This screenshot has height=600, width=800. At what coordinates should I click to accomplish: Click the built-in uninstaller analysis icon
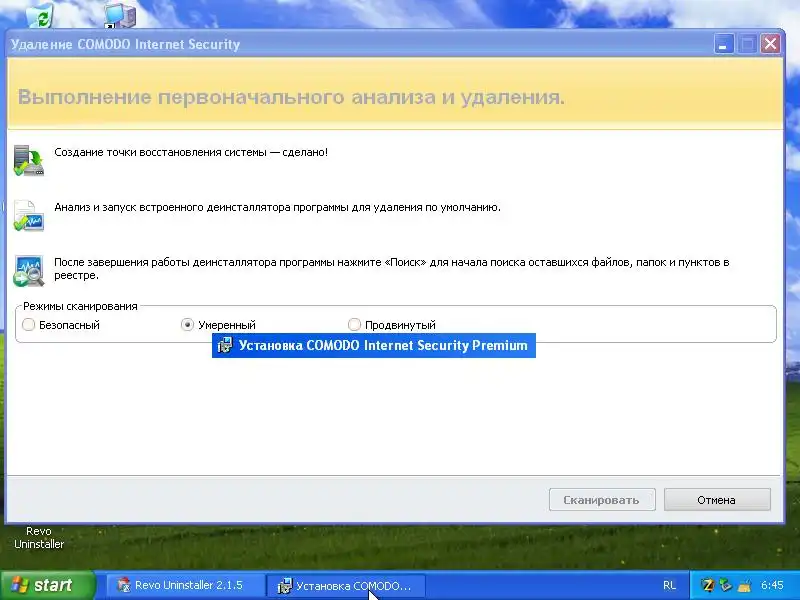tap(29, 216)
